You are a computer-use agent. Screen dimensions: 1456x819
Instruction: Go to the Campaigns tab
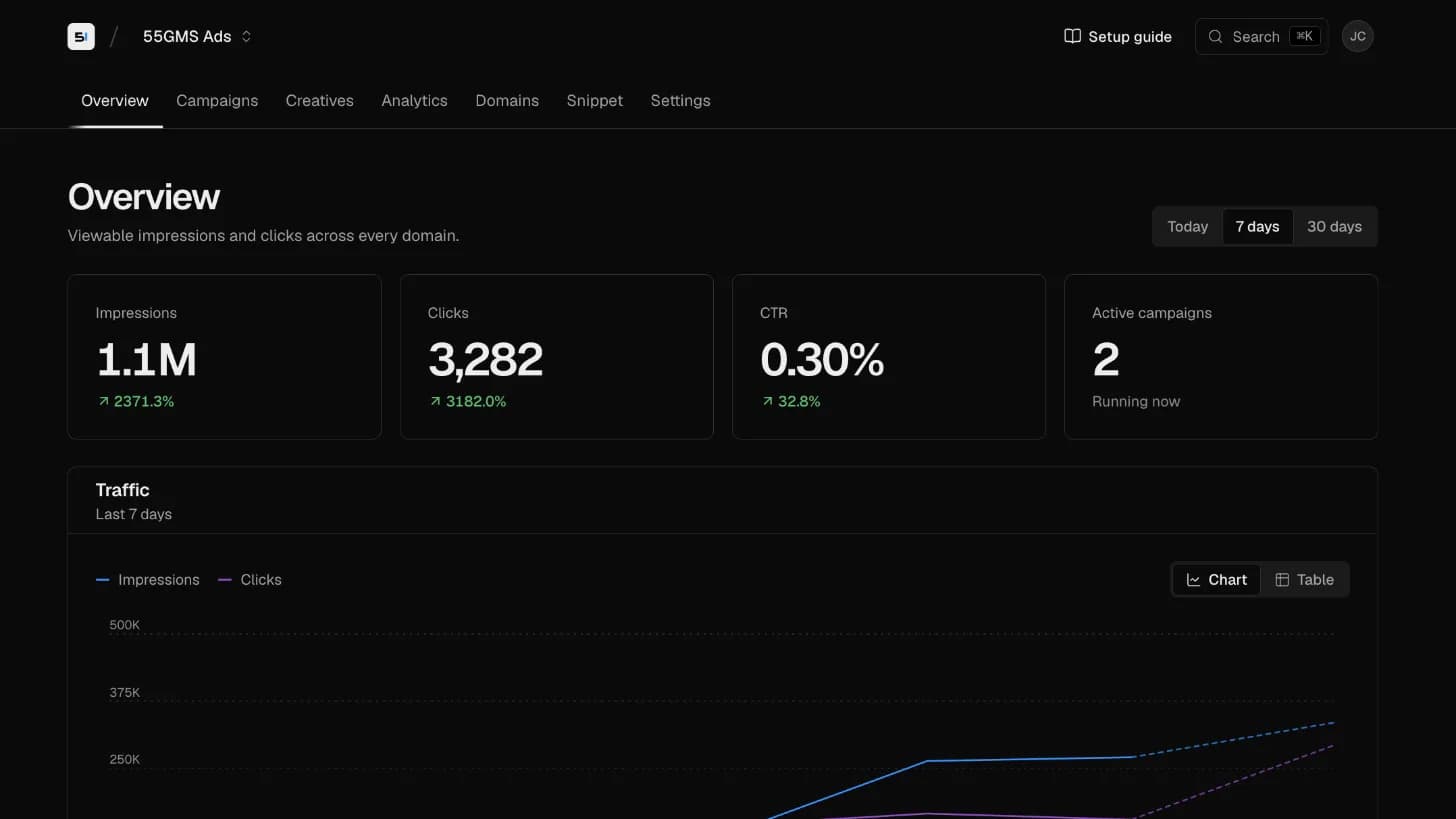[x=217, y=100]
